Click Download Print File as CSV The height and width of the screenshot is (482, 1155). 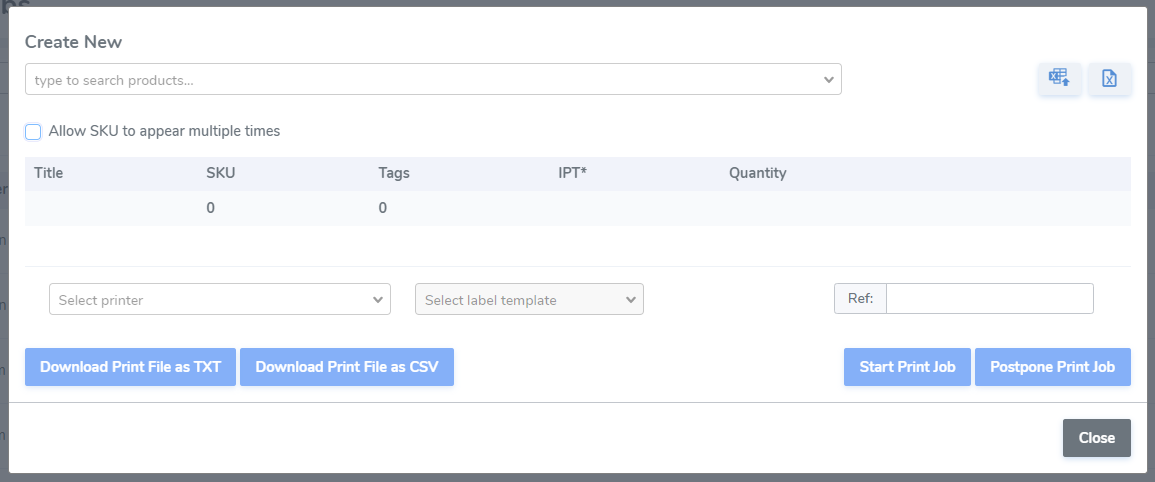347,367
